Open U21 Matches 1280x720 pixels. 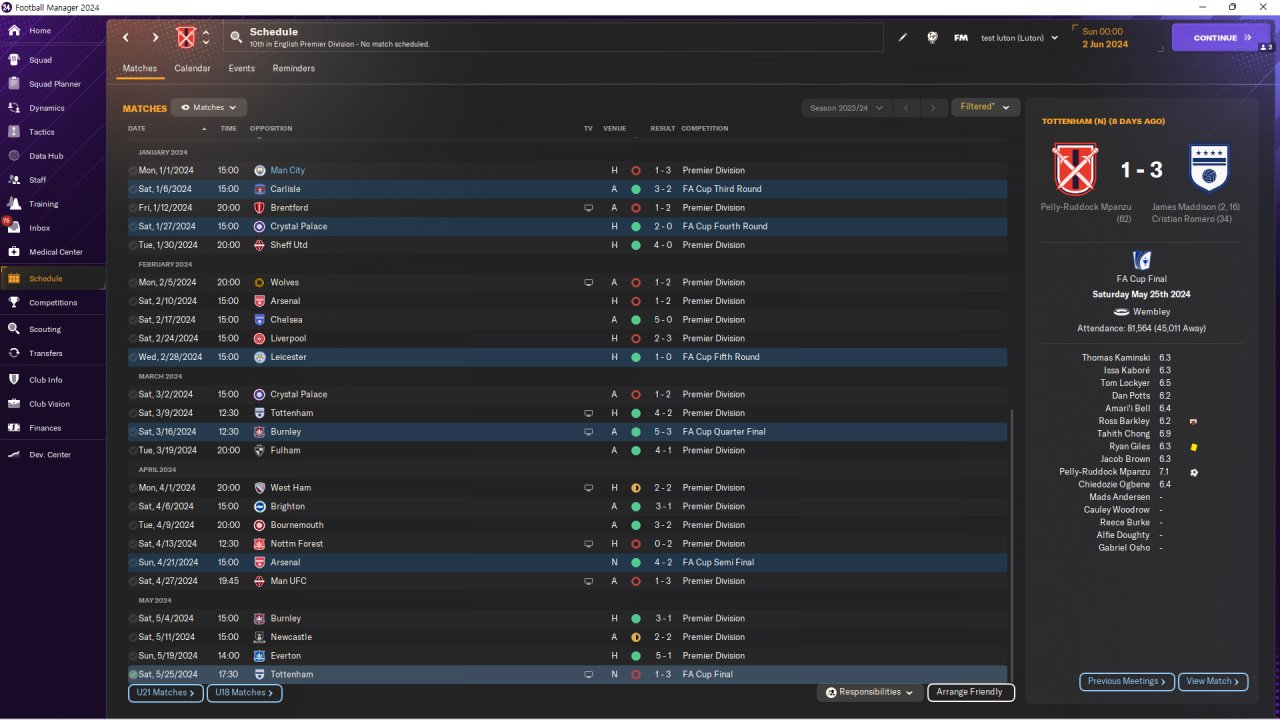click(166, 693)
